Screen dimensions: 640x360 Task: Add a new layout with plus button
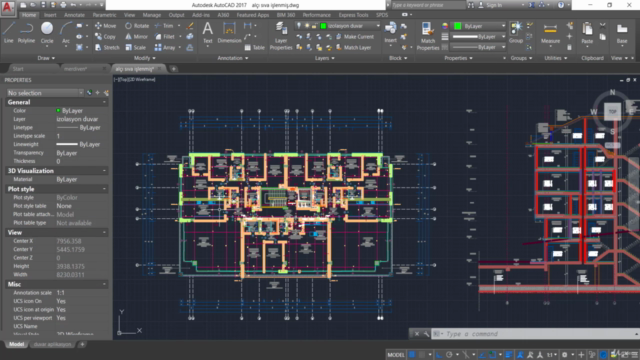(x=82, y=344)
